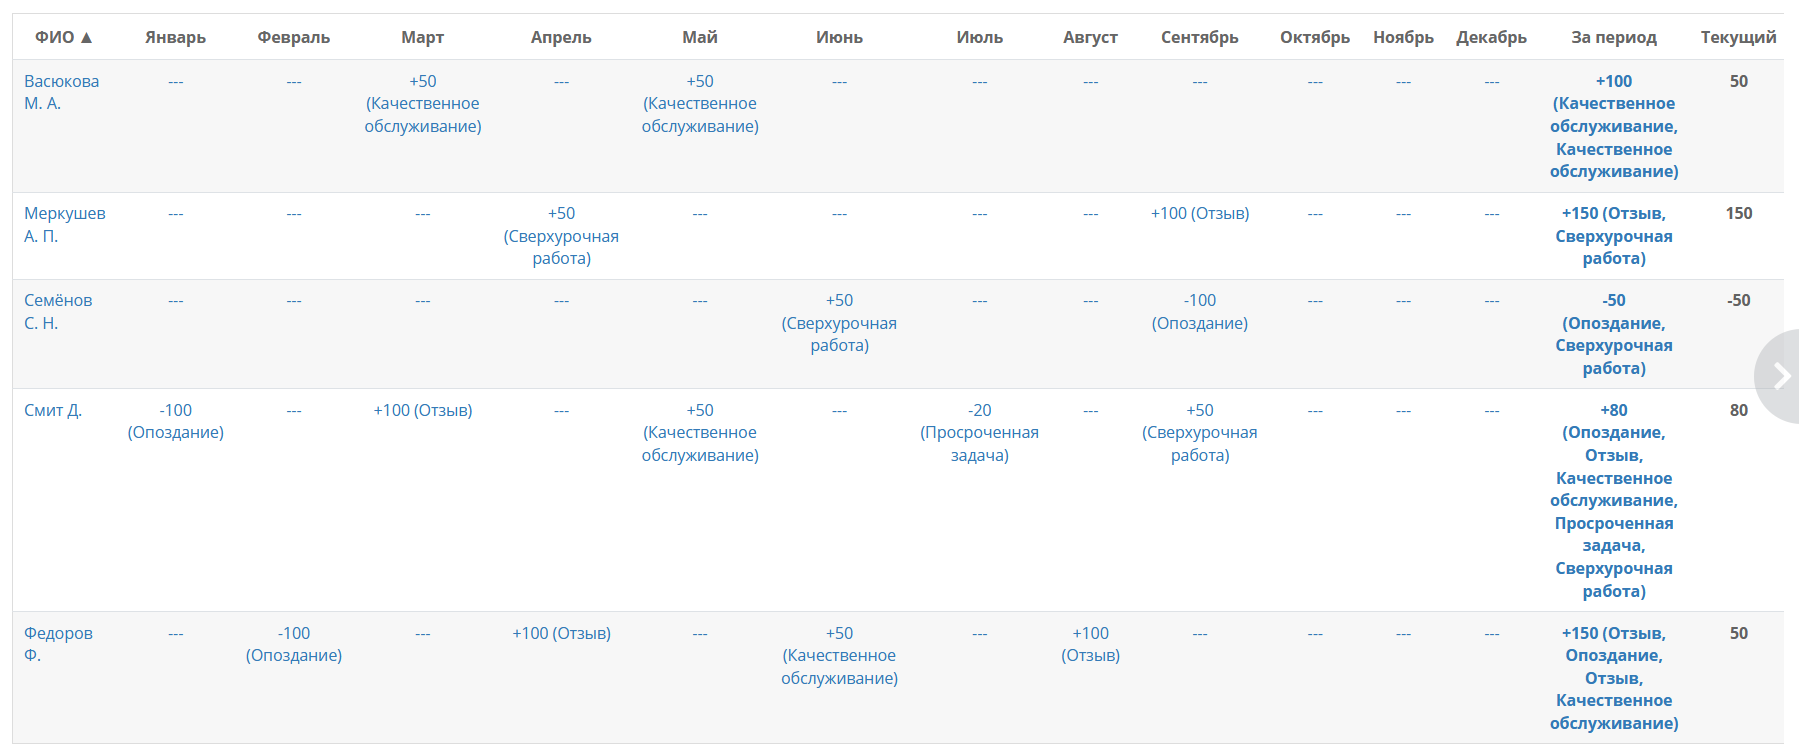This screenshot has width=1799, height=745.
Task: Open employee link Васюкова М. А.
Action: coord(61,92)
